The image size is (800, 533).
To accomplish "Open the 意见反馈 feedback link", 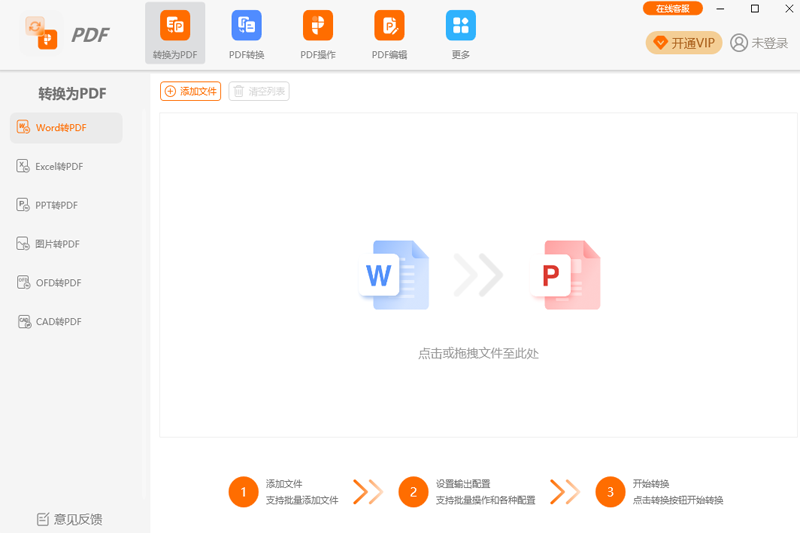I will coord(70,519).
